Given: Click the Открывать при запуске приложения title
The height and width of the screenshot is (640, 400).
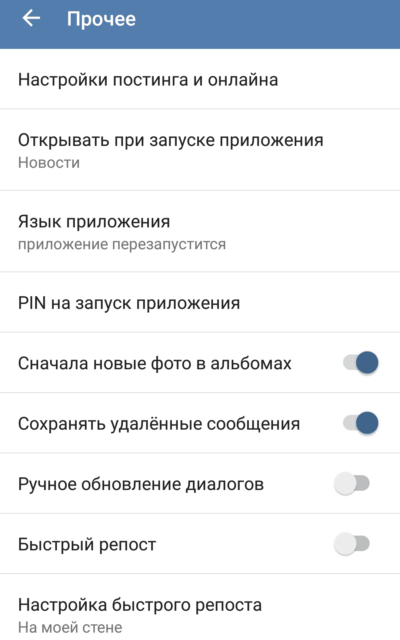Looking at the screenshot, I should point(171,140).
